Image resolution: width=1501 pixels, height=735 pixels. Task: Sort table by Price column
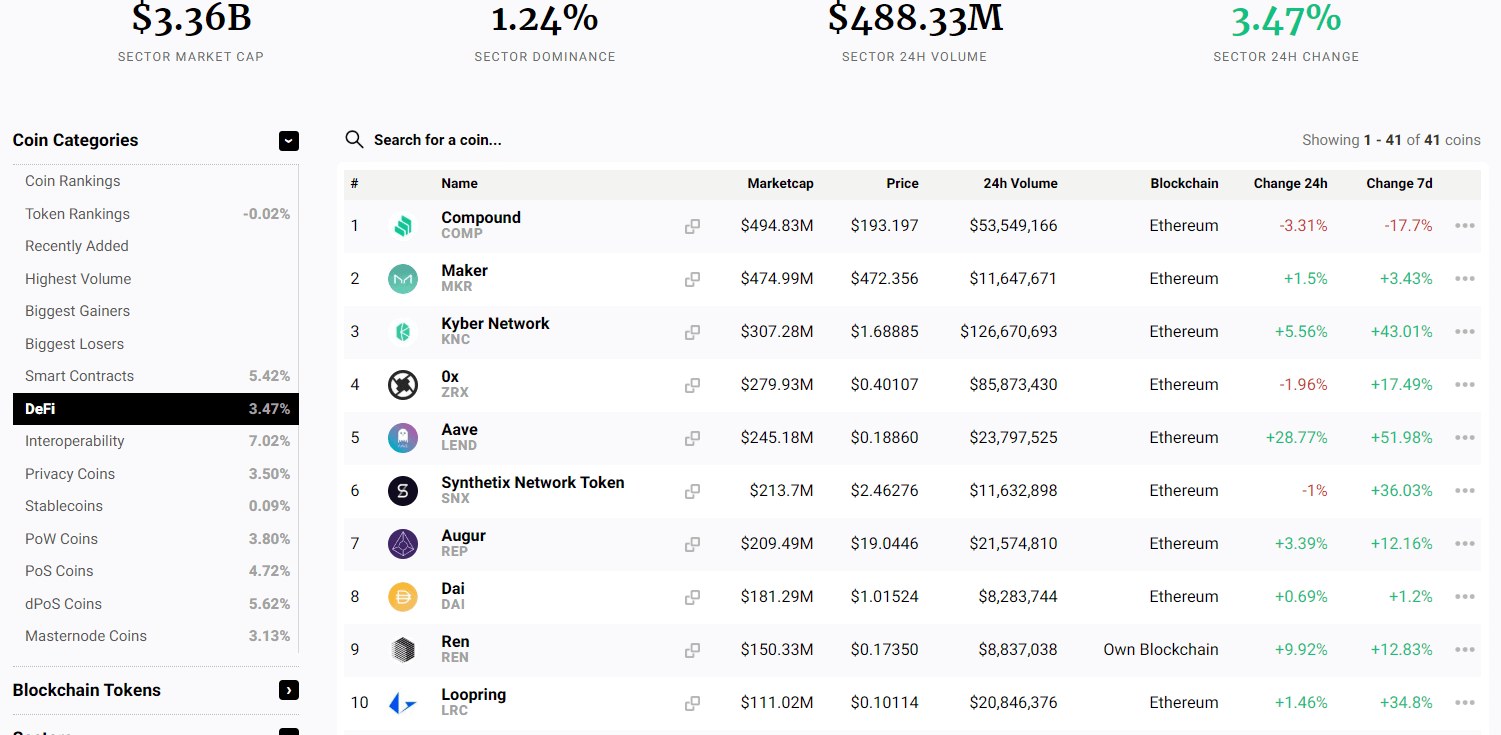(x=902, y=184)
